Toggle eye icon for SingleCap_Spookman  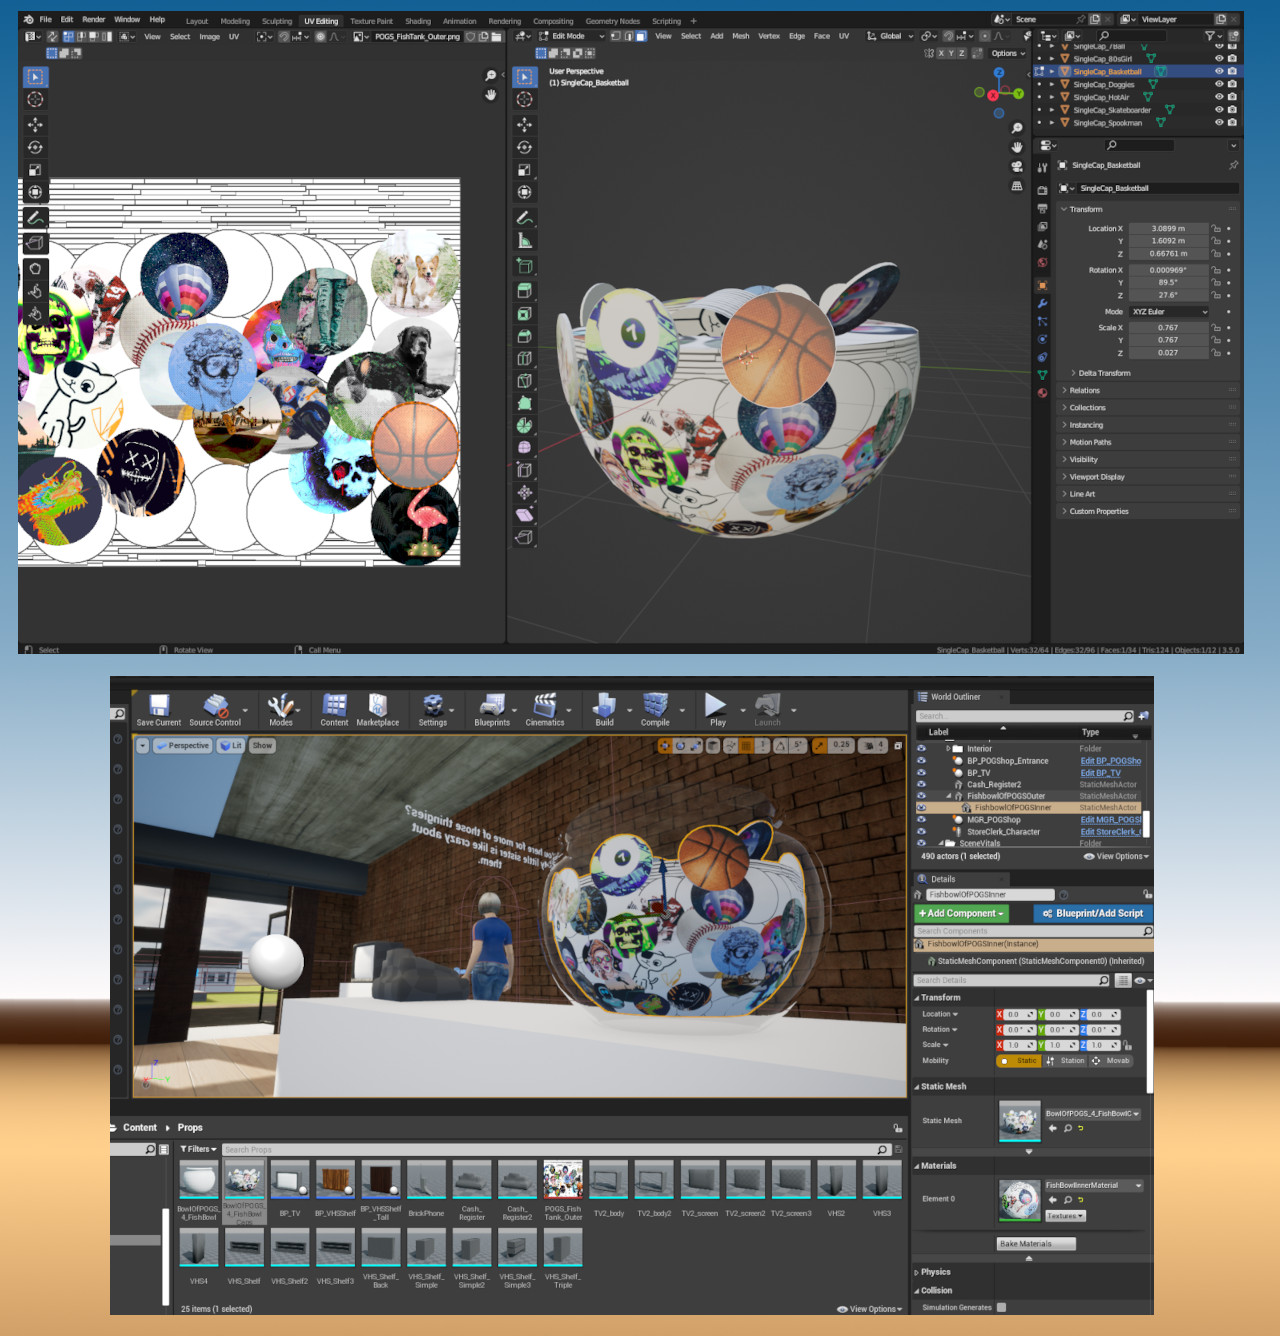[x=1219, y=123]
